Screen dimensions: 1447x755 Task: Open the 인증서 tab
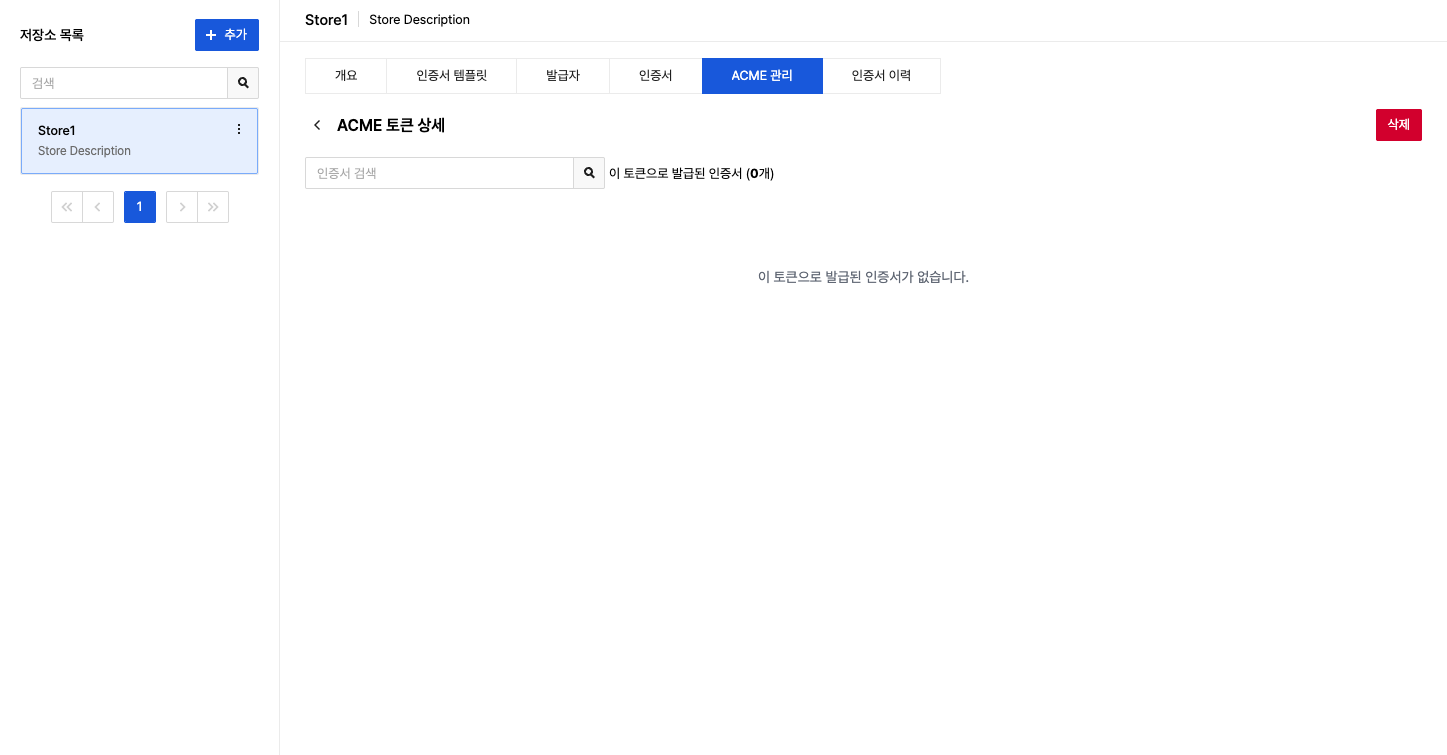pyautogui.click(x=656, y=76)
